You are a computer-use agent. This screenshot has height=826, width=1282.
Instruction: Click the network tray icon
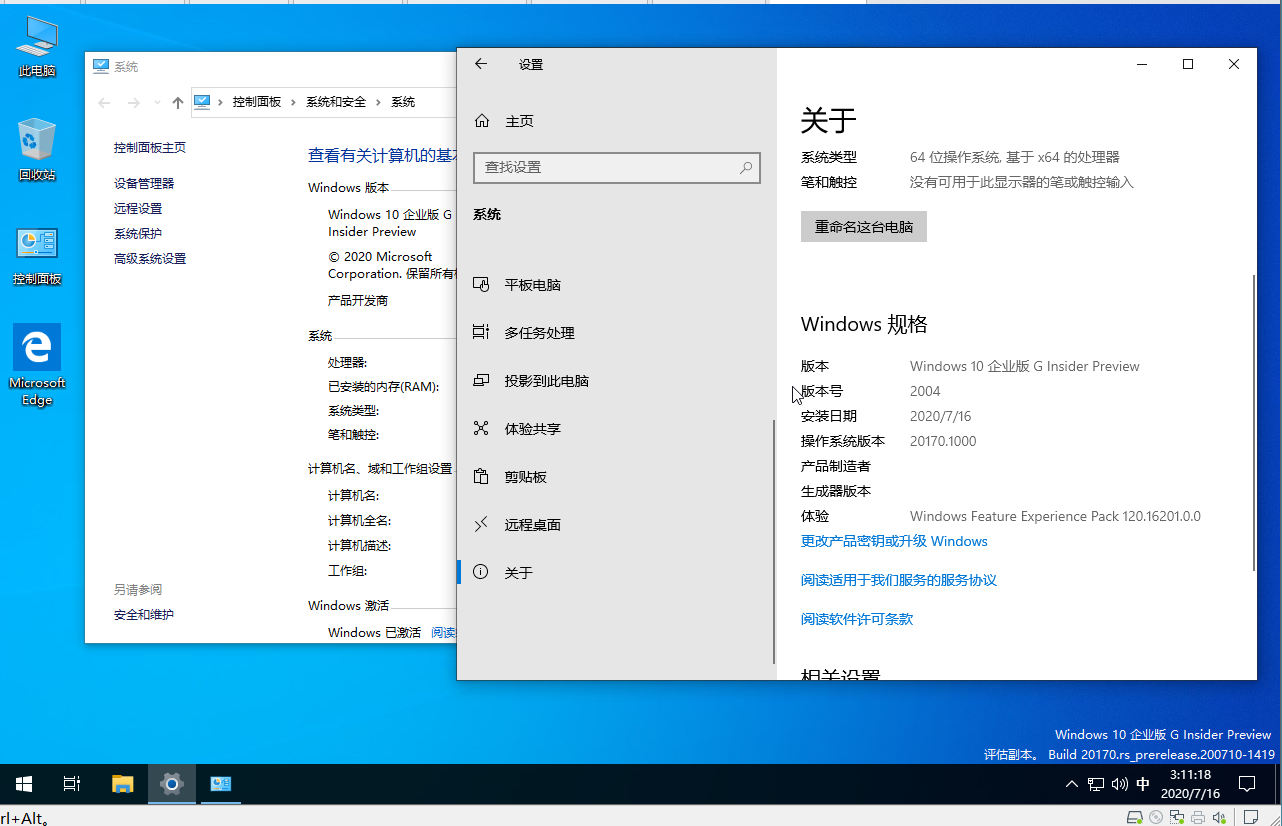(1096, 784)
